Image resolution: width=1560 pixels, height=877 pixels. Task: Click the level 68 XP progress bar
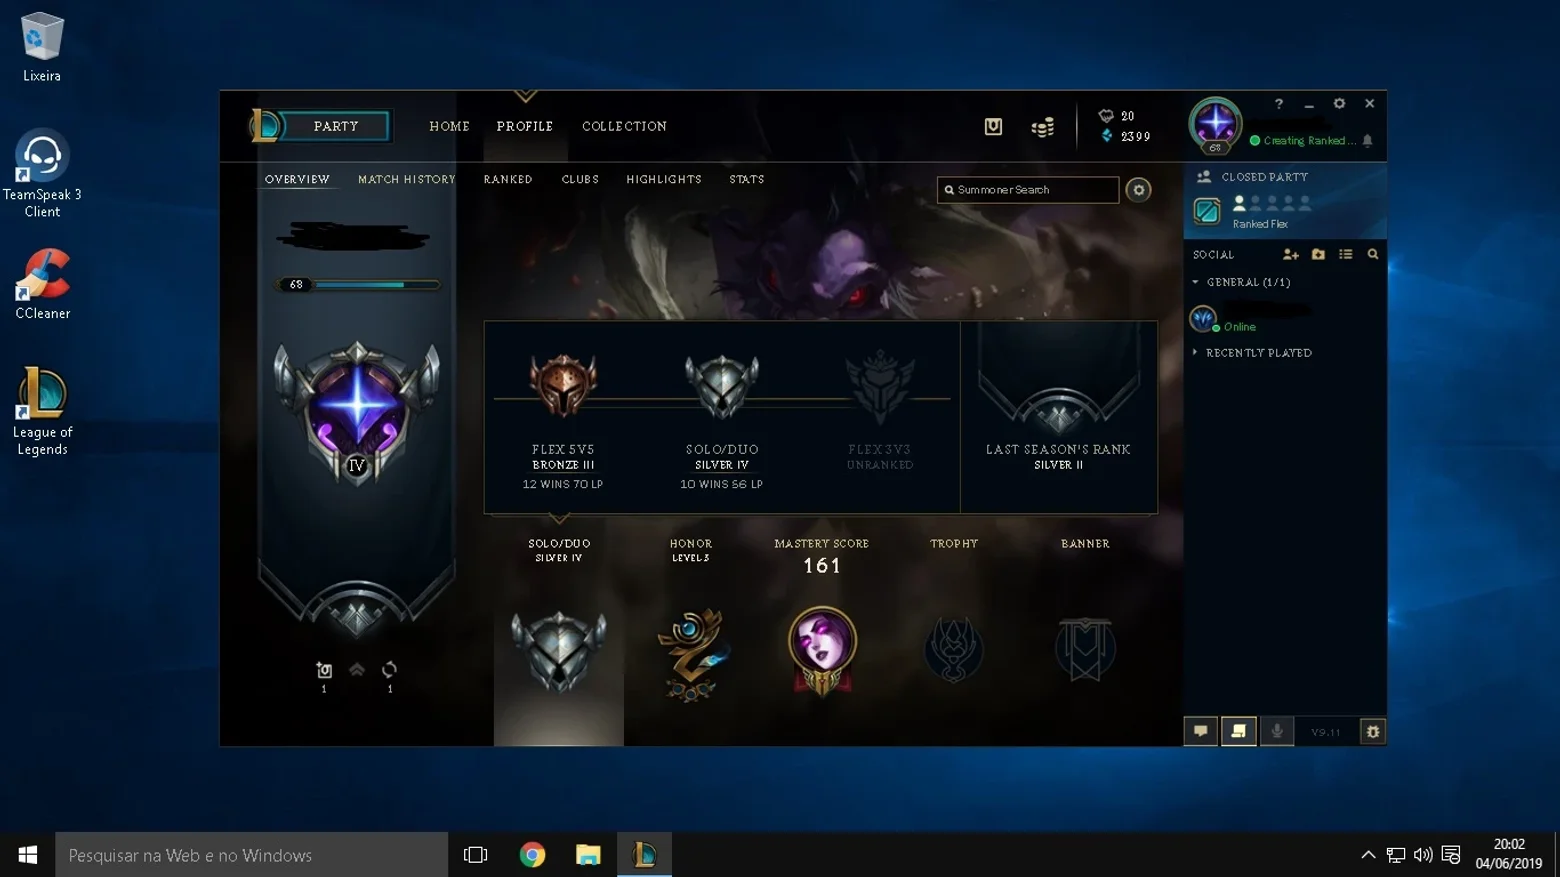point(358,285)
